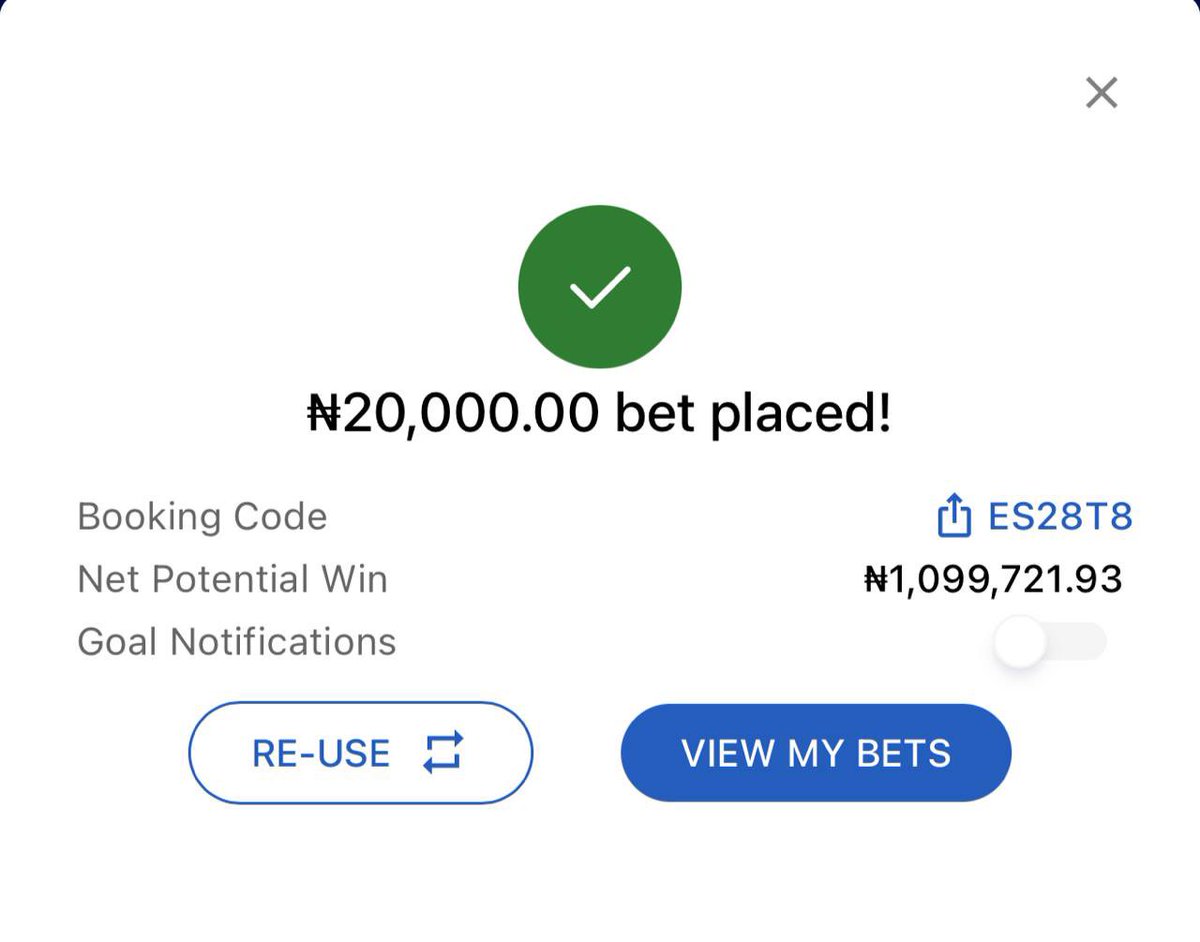Click the Booking Code label
Viewport: 1200px width, 942px height.
coord(202,517)
